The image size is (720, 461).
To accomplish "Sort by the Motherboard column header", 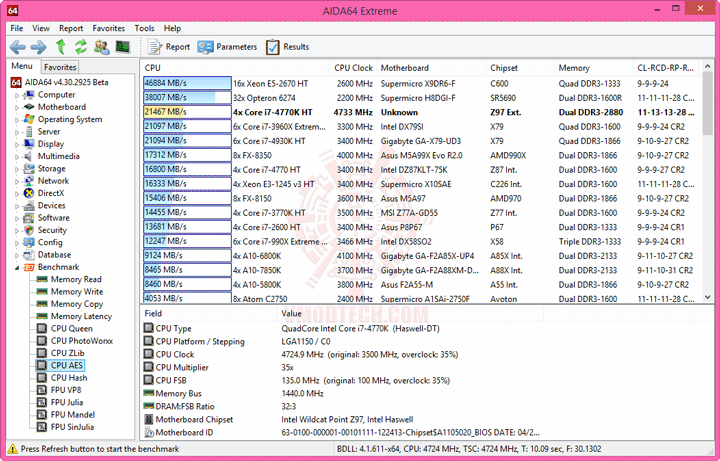I will coord(431,68).
